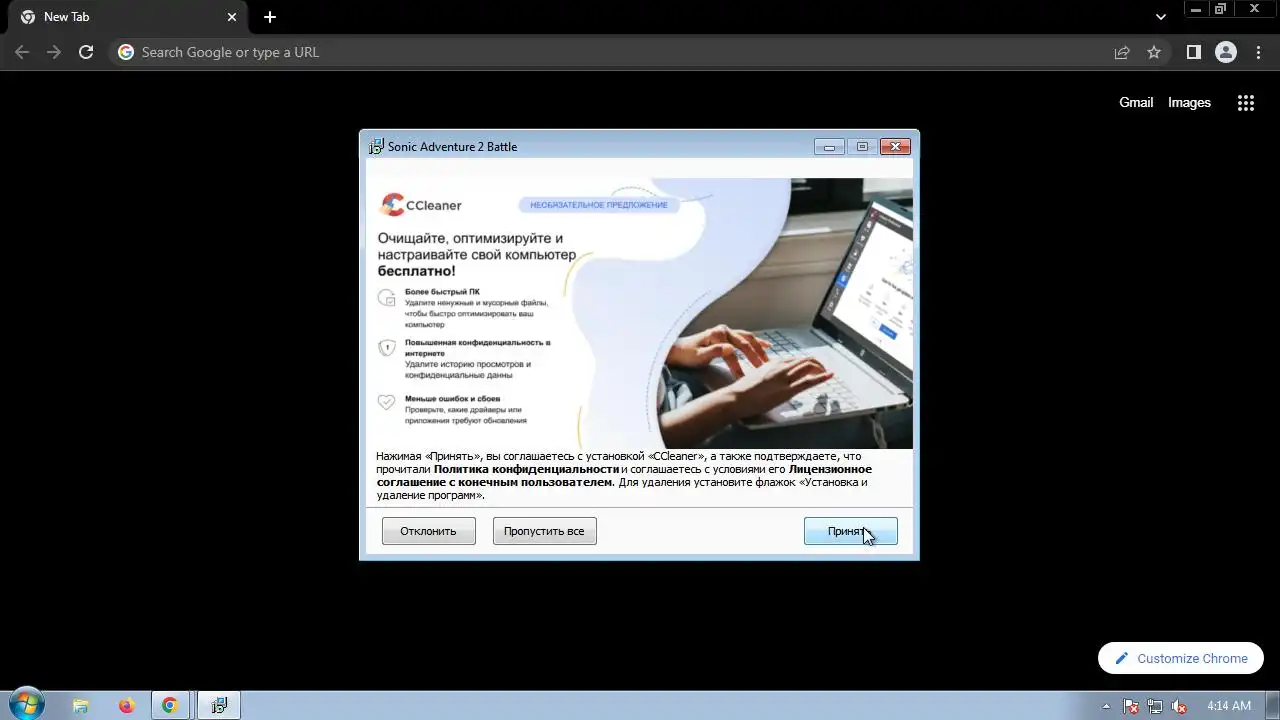
Task: Reload the Chrome page
Action: 86,52
